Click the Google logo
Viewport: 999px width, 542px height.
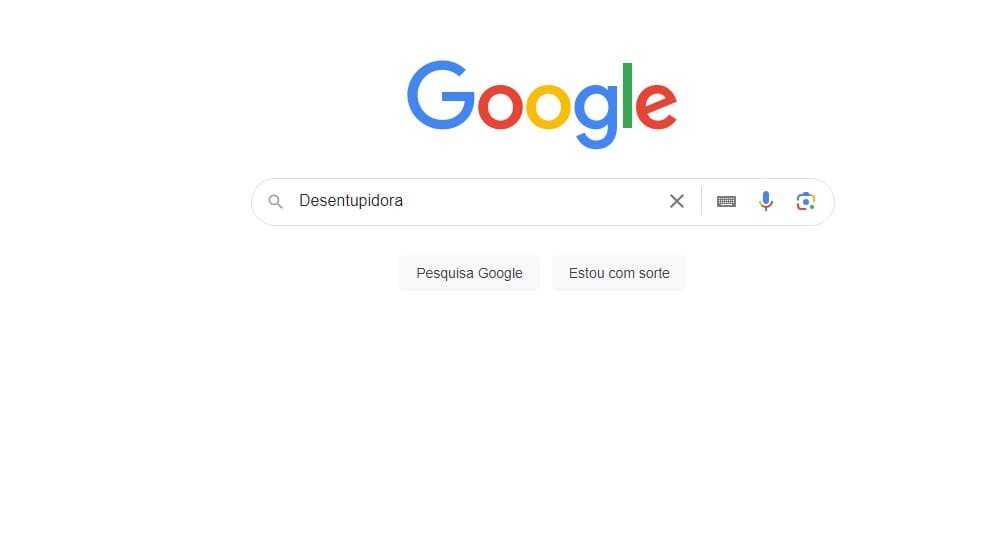(542, 104)
